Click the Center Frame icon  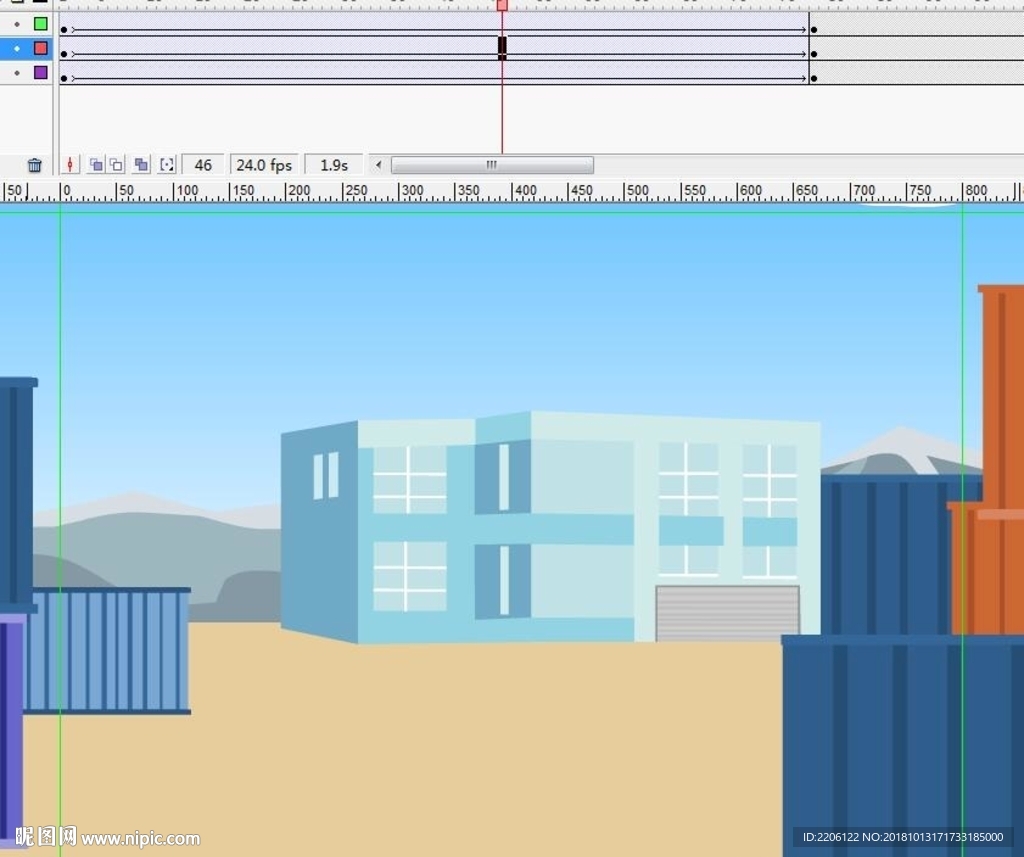tap(70, 165)
